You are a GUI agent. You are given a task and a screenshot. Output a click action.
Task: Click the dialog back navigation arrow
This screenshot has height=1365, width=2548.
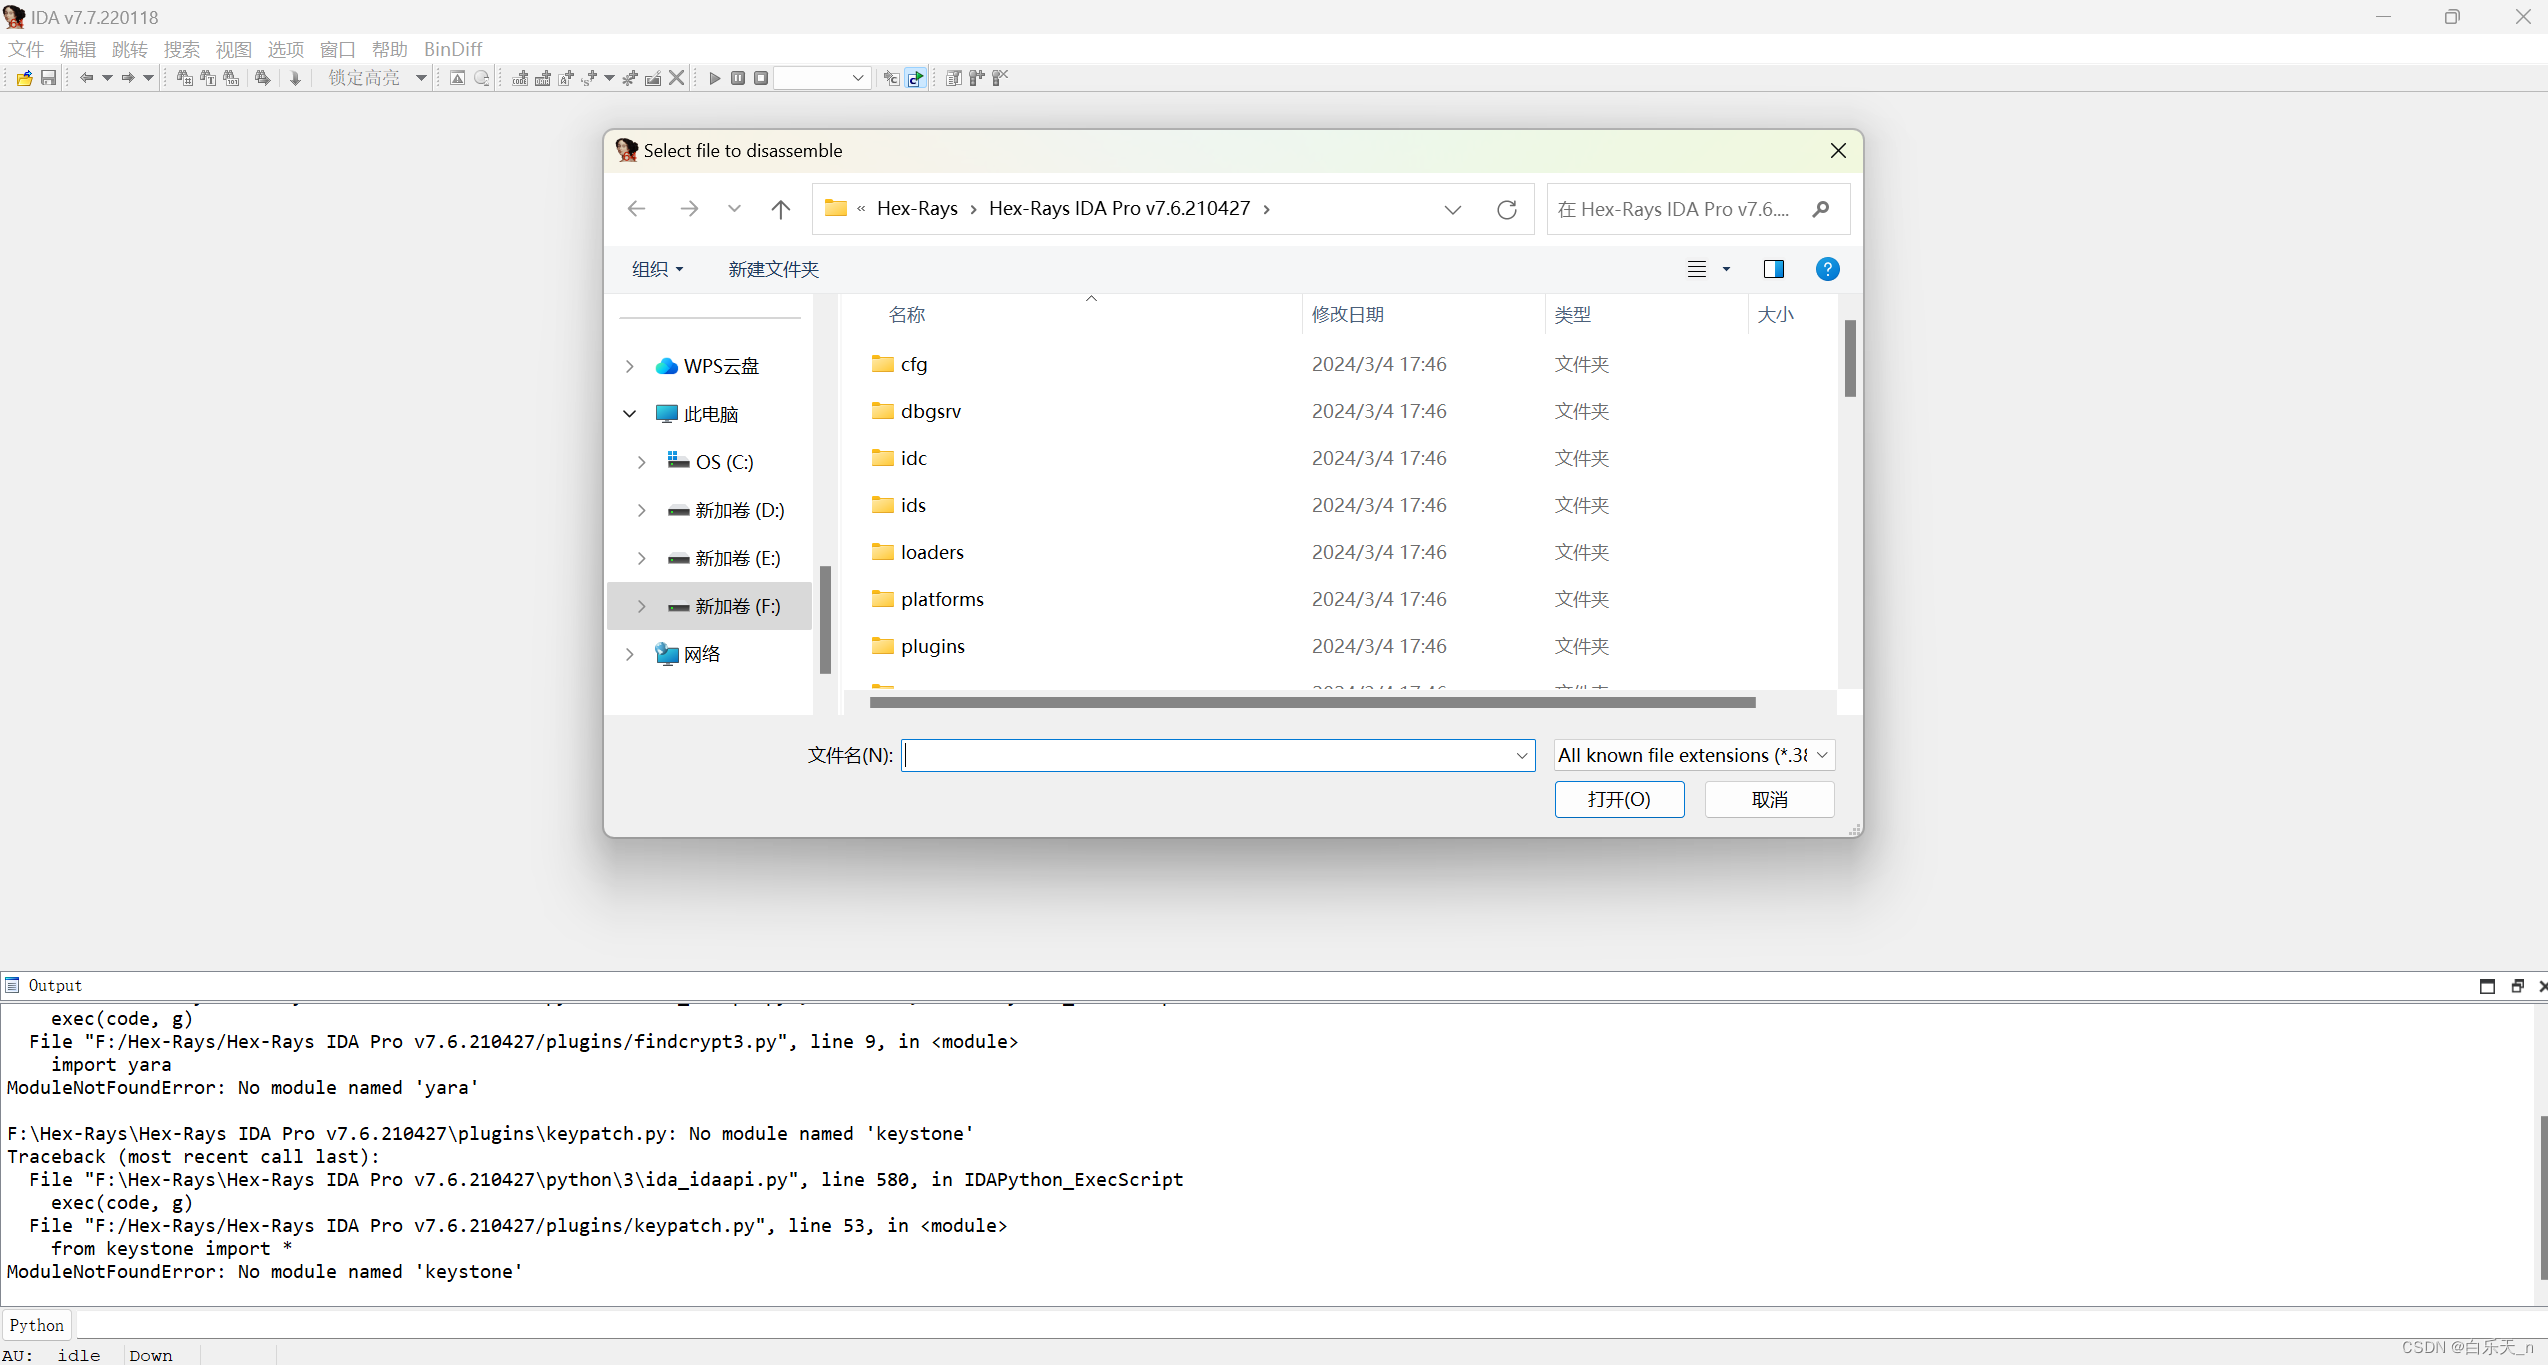636,208
